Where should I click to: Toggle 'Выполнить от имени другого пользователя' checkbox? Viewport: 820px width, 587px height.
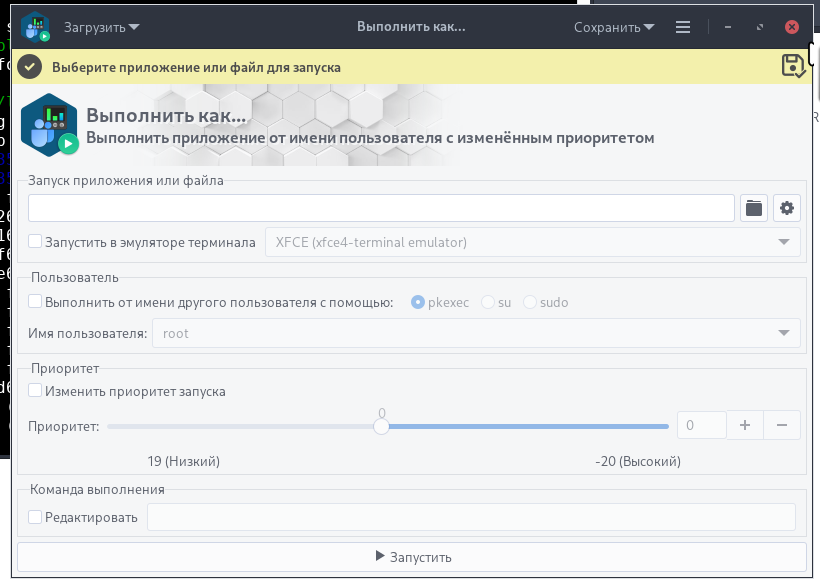click(x=35, y=302)
